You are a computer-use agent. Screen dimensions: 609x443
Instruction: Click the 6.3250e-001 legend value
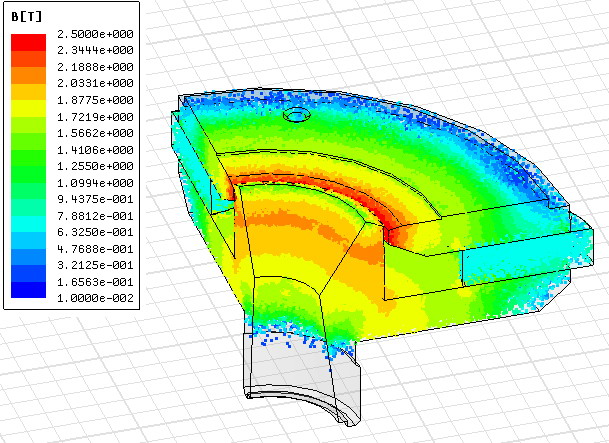[x=96, y=232]
